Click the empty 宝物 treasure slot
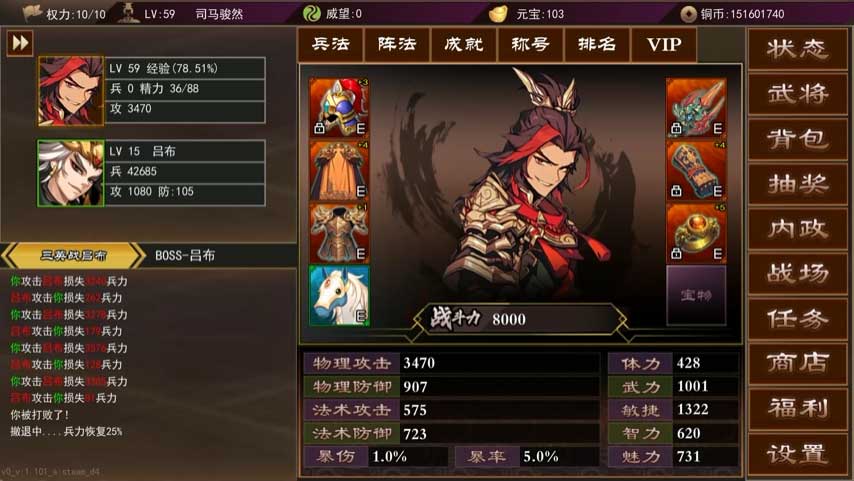This screenshot has width=854, height=481. pos(696,296)
